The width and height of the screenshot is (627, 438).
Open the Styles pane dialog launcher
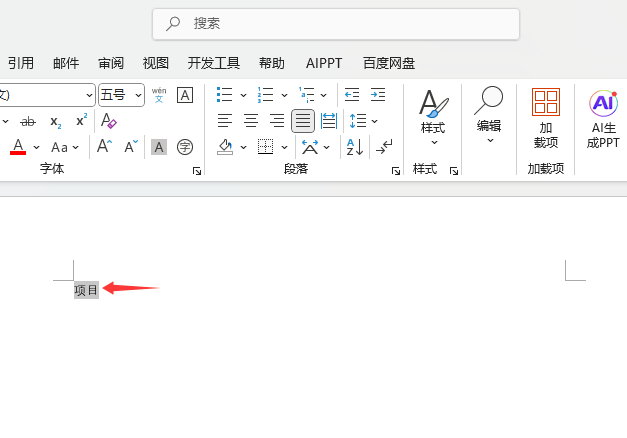click(454, 171)
